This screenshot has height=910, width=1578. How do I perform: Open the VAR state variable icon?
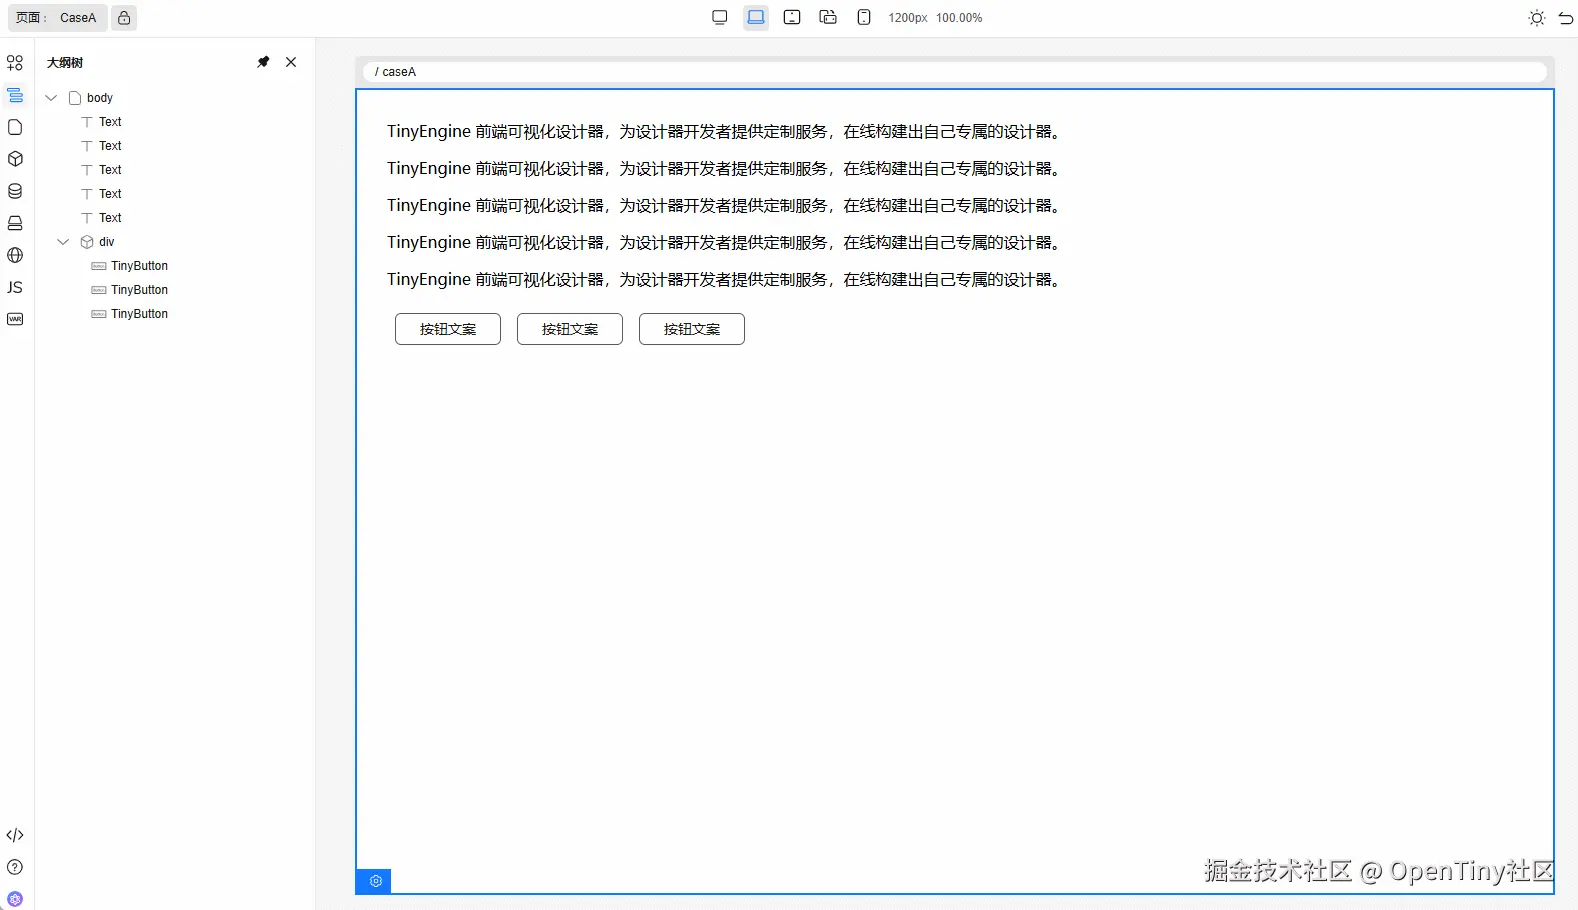(x=15, y=319)
